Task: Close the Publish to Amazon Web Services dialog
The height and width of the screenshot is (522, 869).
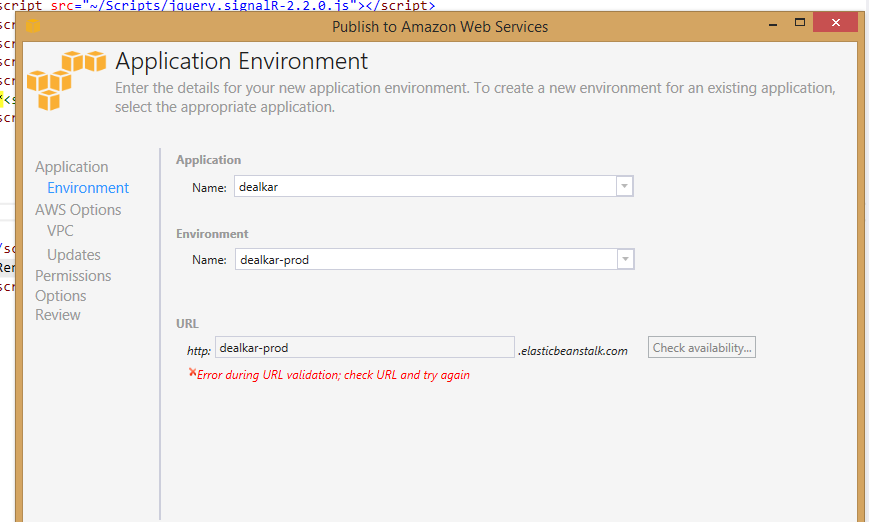Action: pyautogui.click(x=836, y=23)
